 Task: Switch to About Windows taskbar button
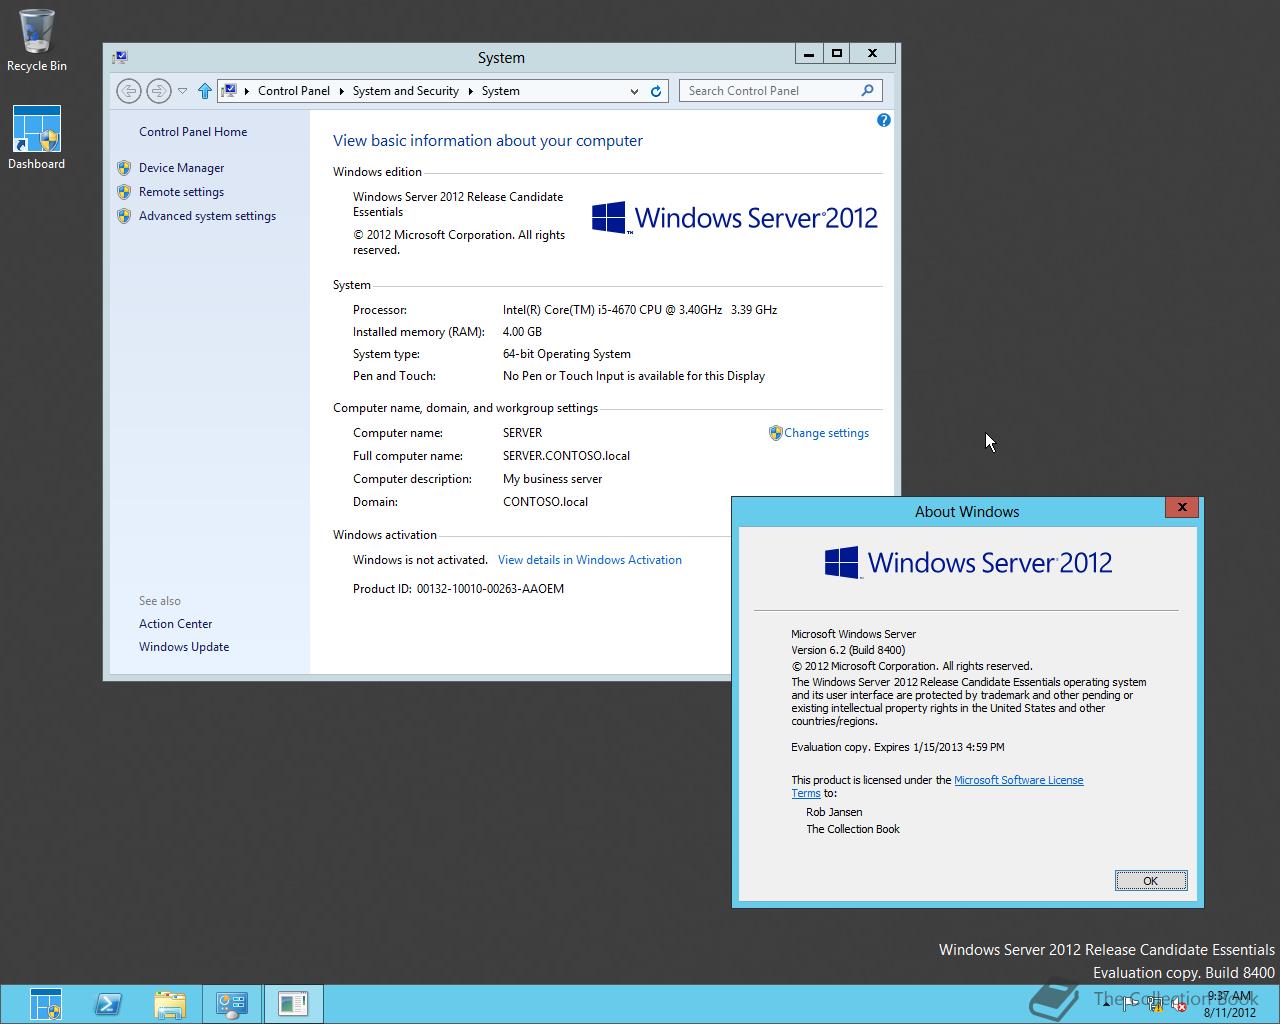293,1004
